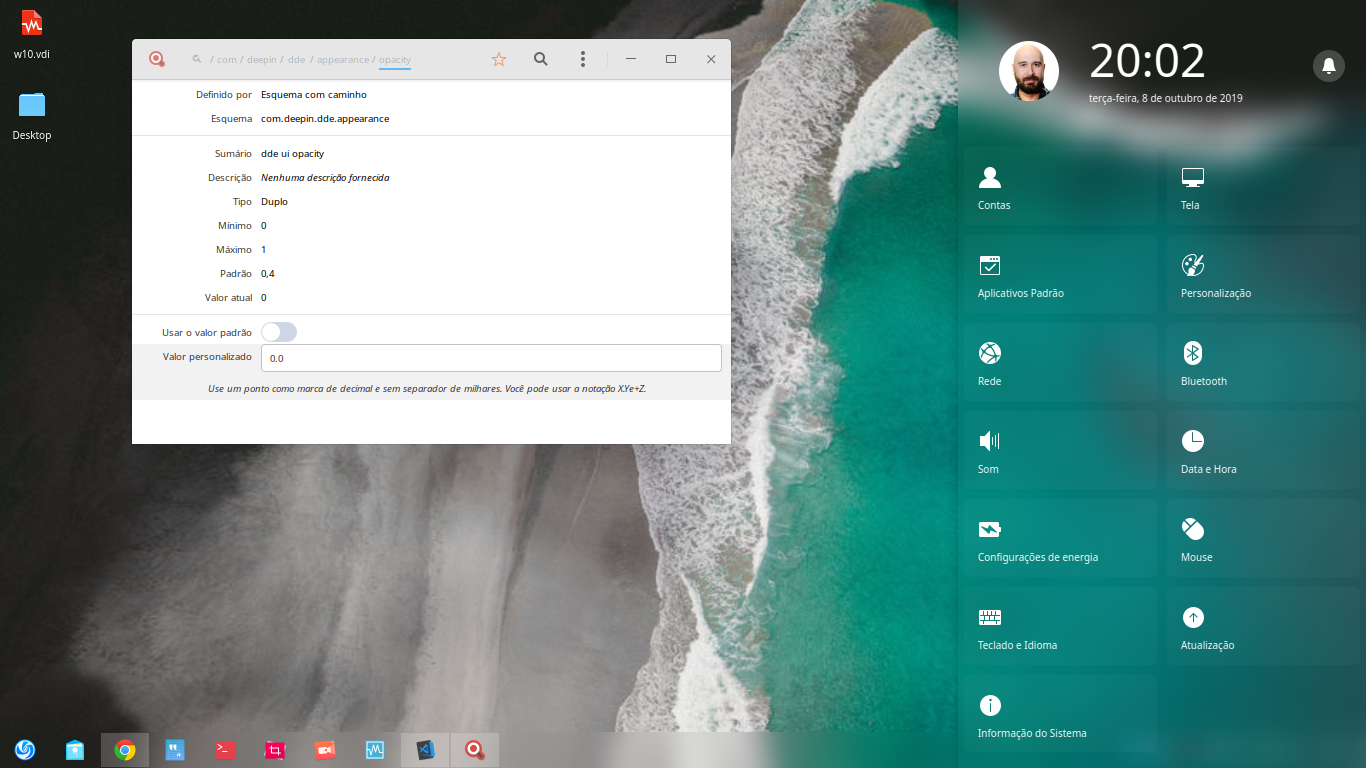
Task: Open search in dconf Editor
Action: pyautogui.click(x=541, y=60)
